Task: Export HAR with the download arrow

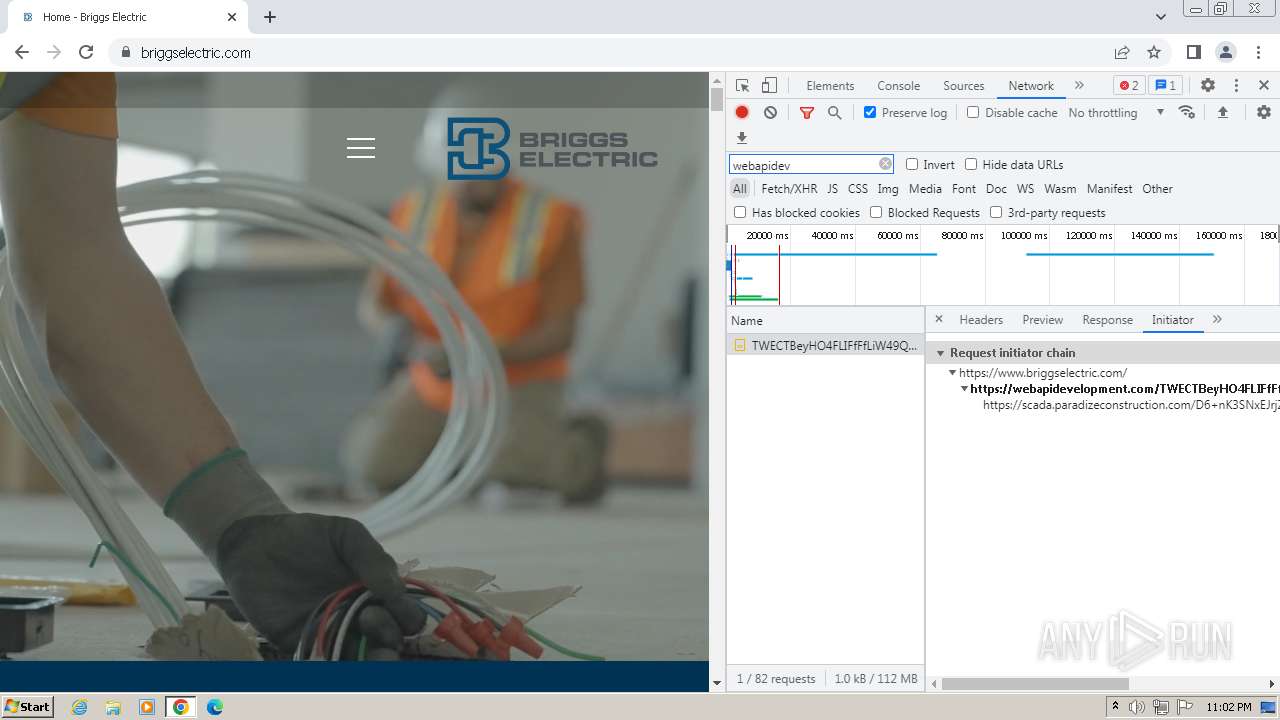Action: tap(742, 138)
